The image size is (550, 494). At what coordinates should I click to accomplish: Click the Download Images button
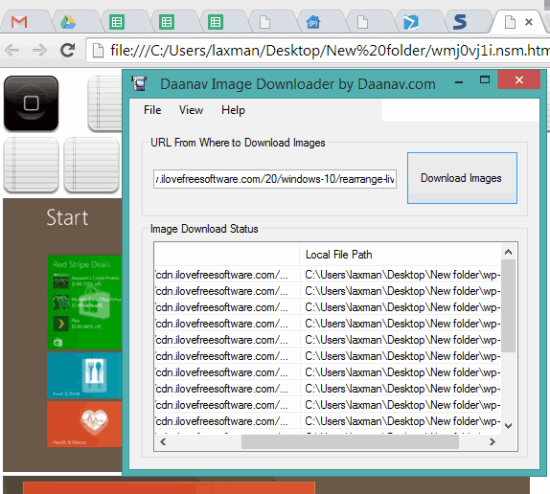click(x=462, y=178)
